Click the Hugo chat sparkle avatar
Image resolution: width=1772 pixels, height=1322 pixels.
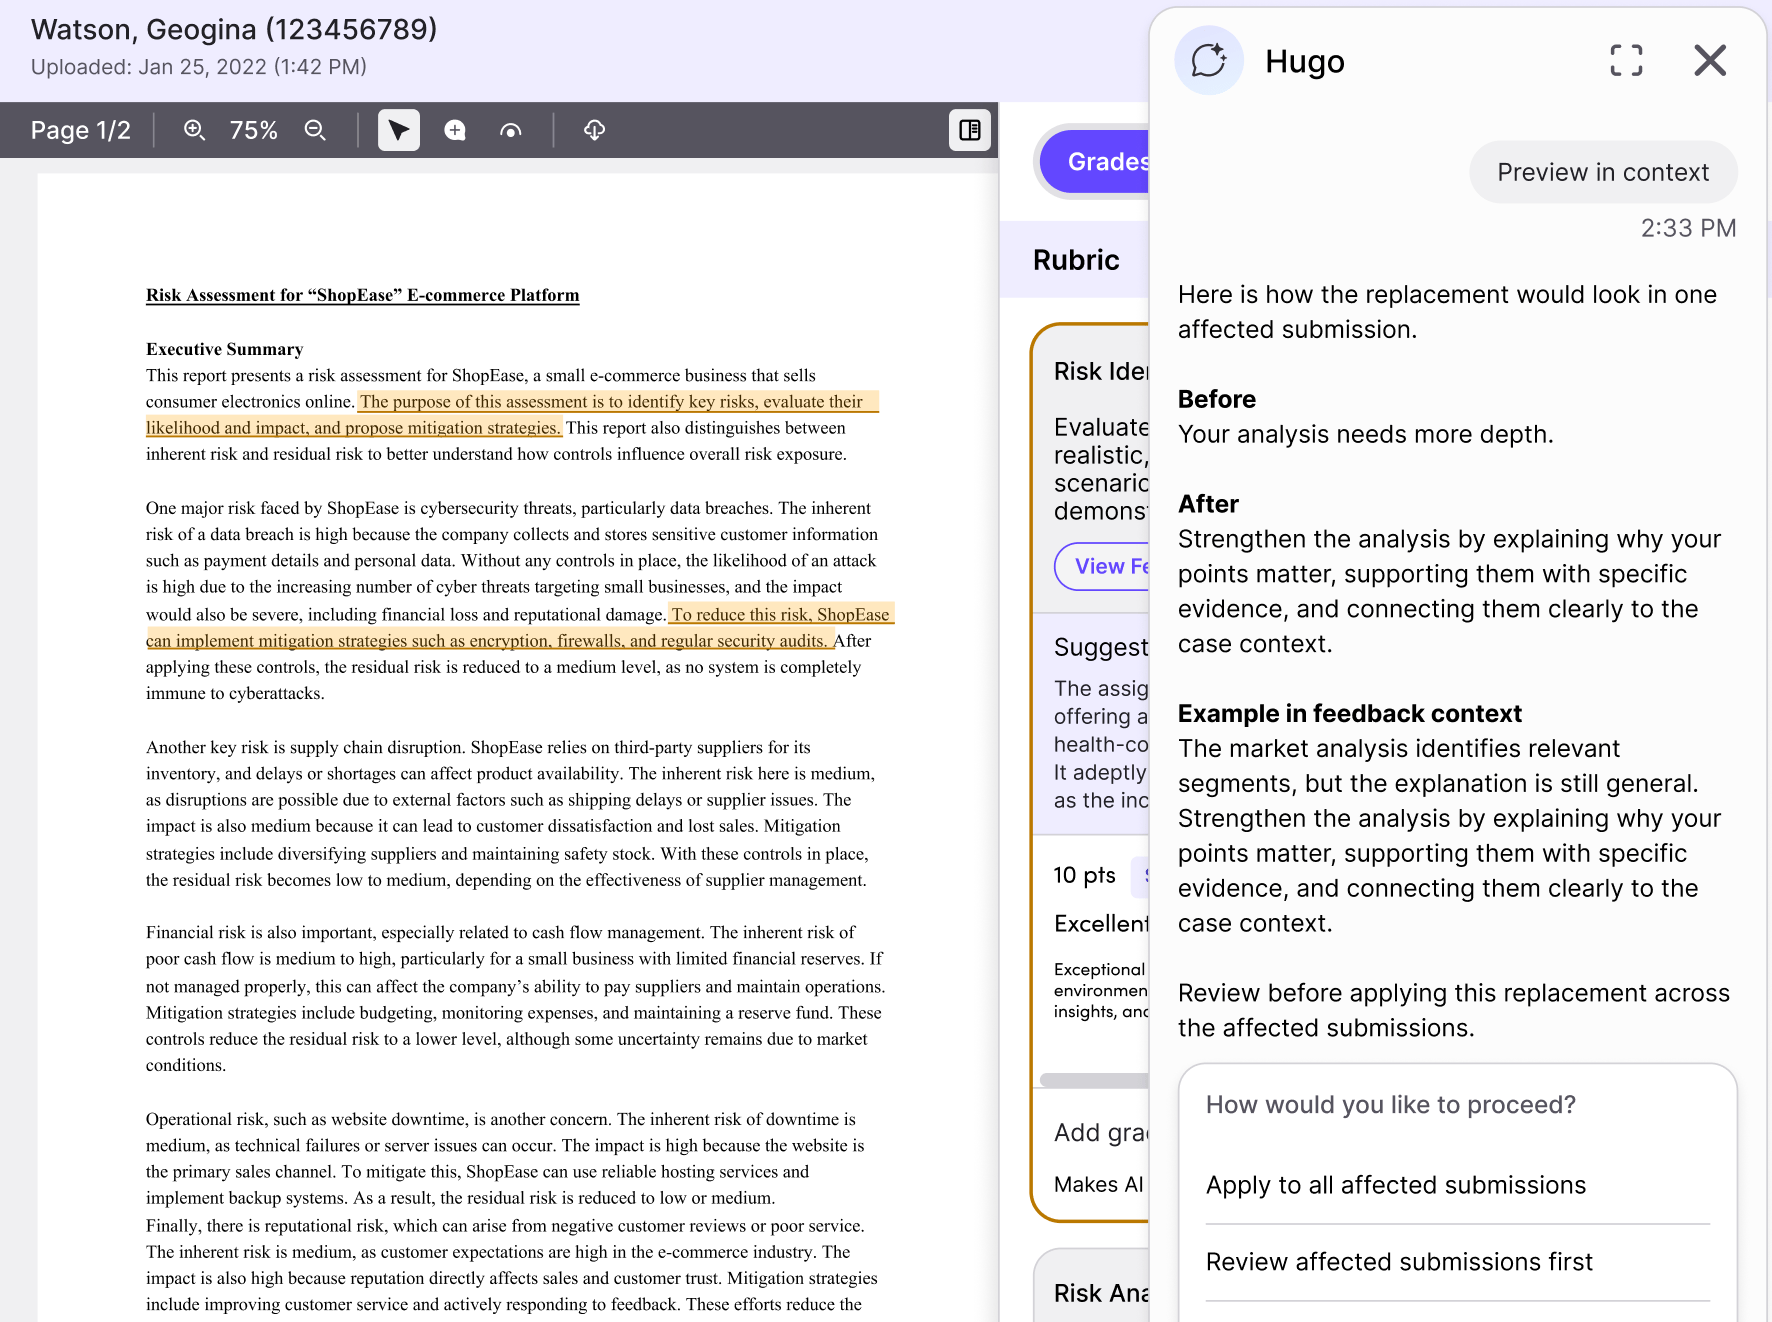1209,61
